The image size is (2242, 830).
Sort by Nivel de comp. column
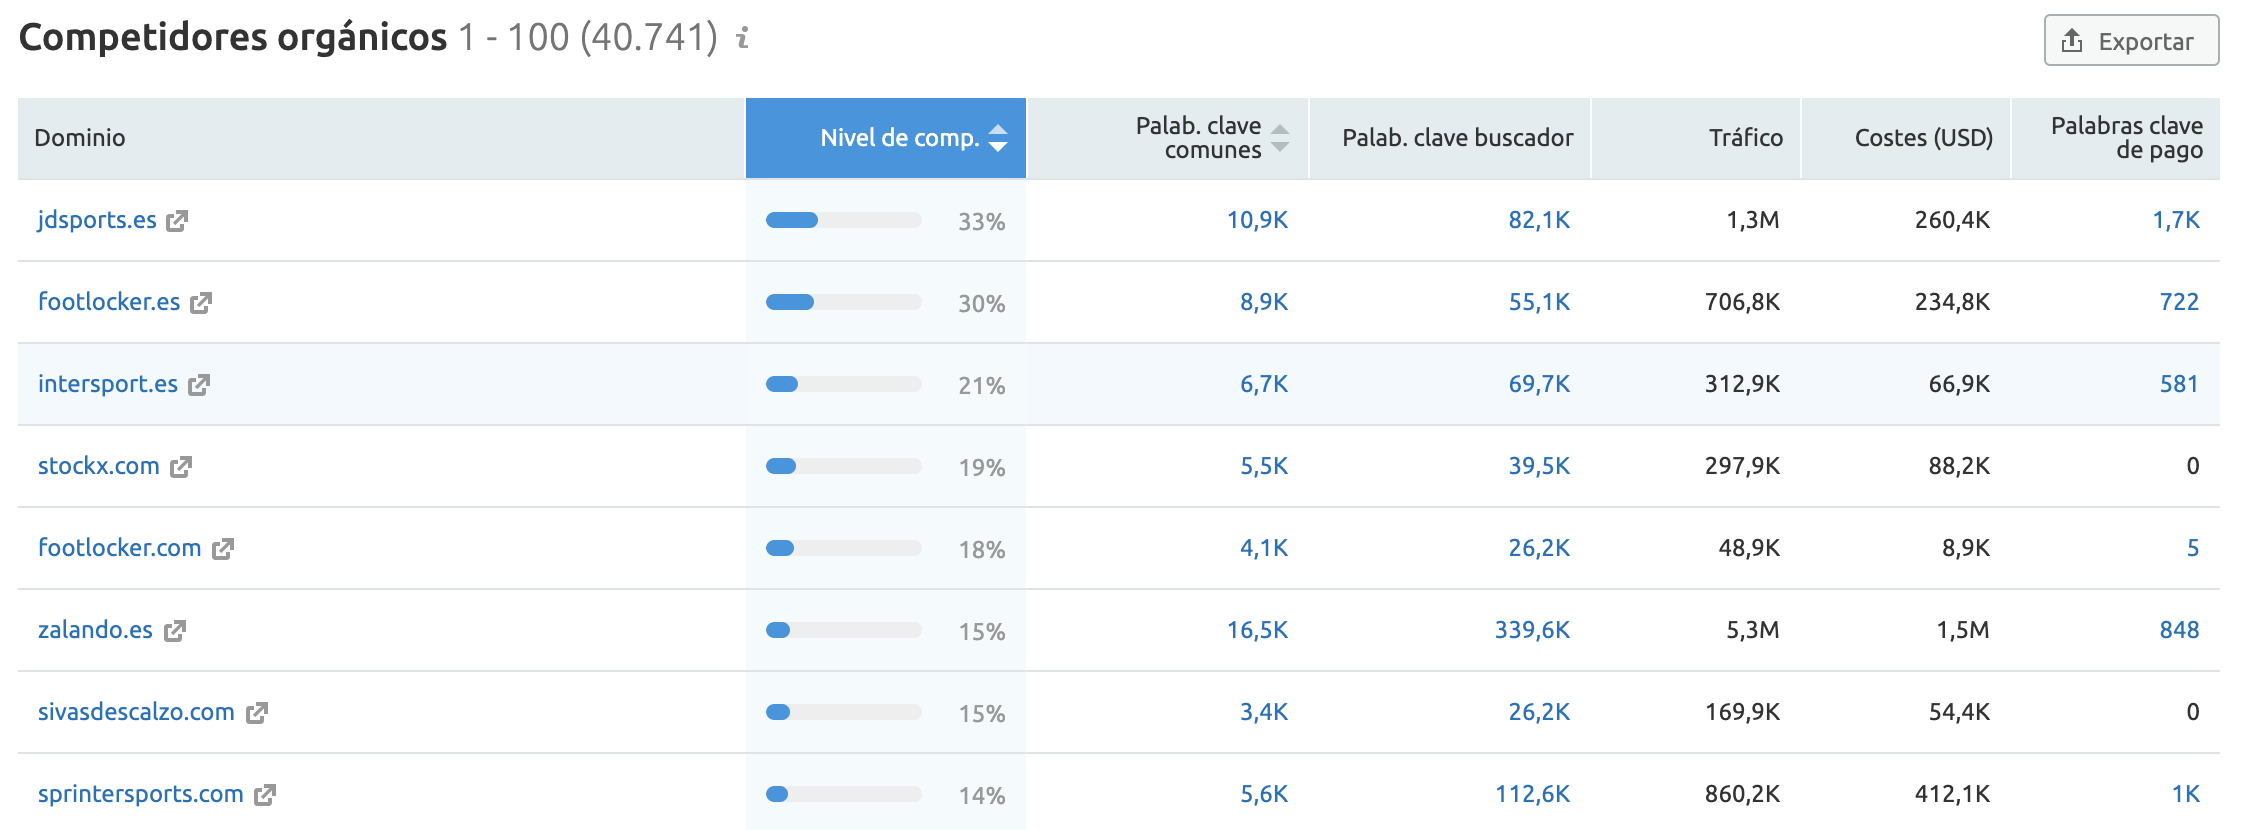[886, 138]
